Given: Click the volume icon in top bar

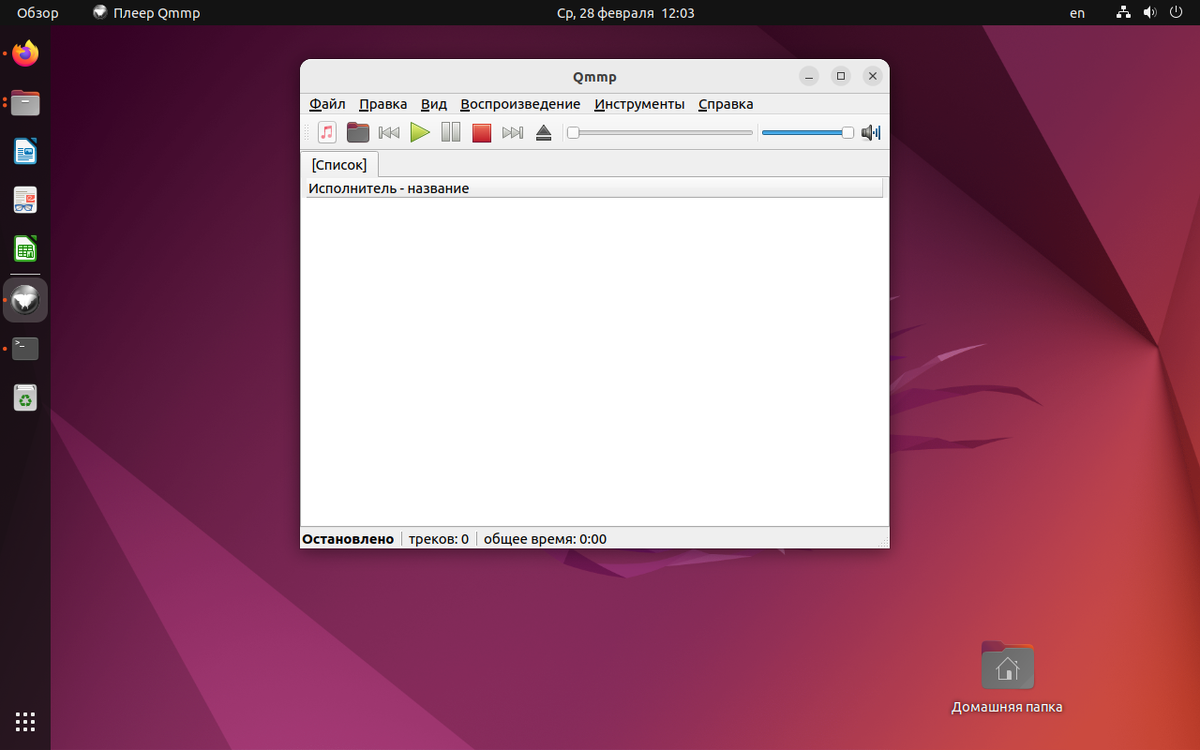Looking at the screenshot, I should [1150, 13].
